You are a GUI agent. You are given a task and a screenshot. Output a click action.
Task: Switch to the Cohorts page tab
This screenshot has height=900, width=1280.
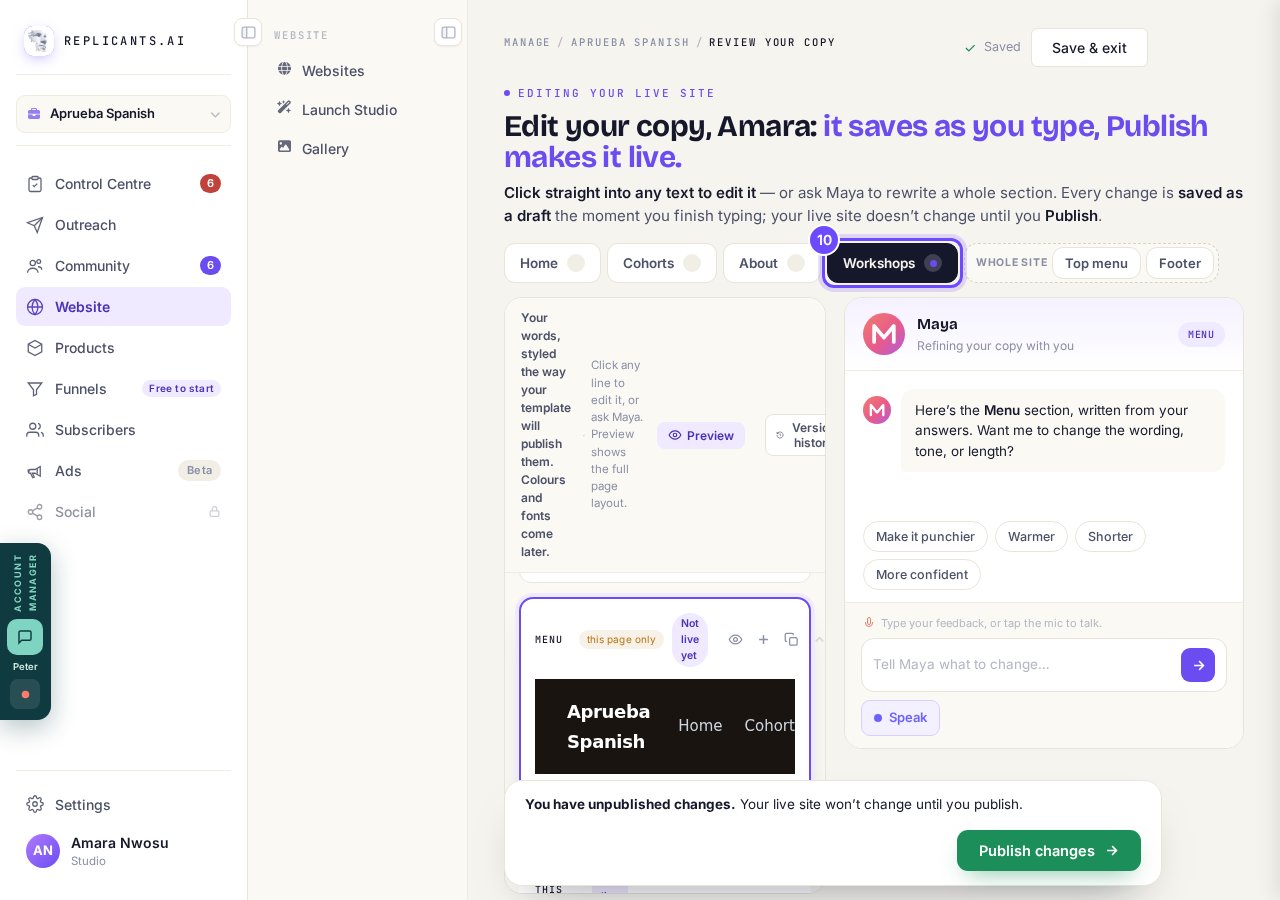[662, 263]
